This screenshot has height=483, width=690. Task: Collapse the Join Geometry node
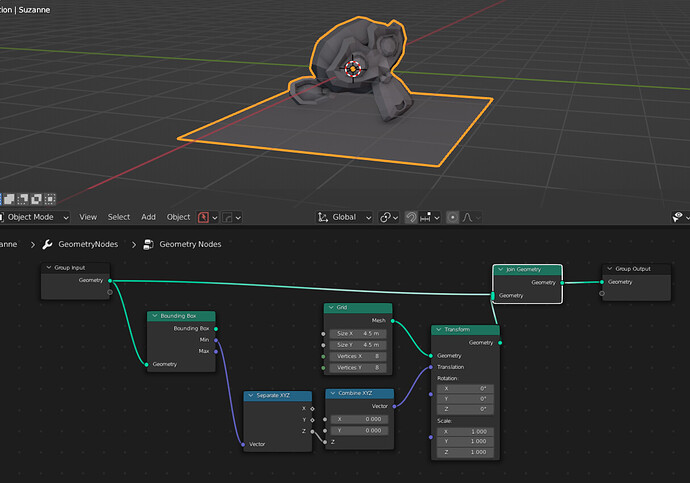tap(500, 269)
